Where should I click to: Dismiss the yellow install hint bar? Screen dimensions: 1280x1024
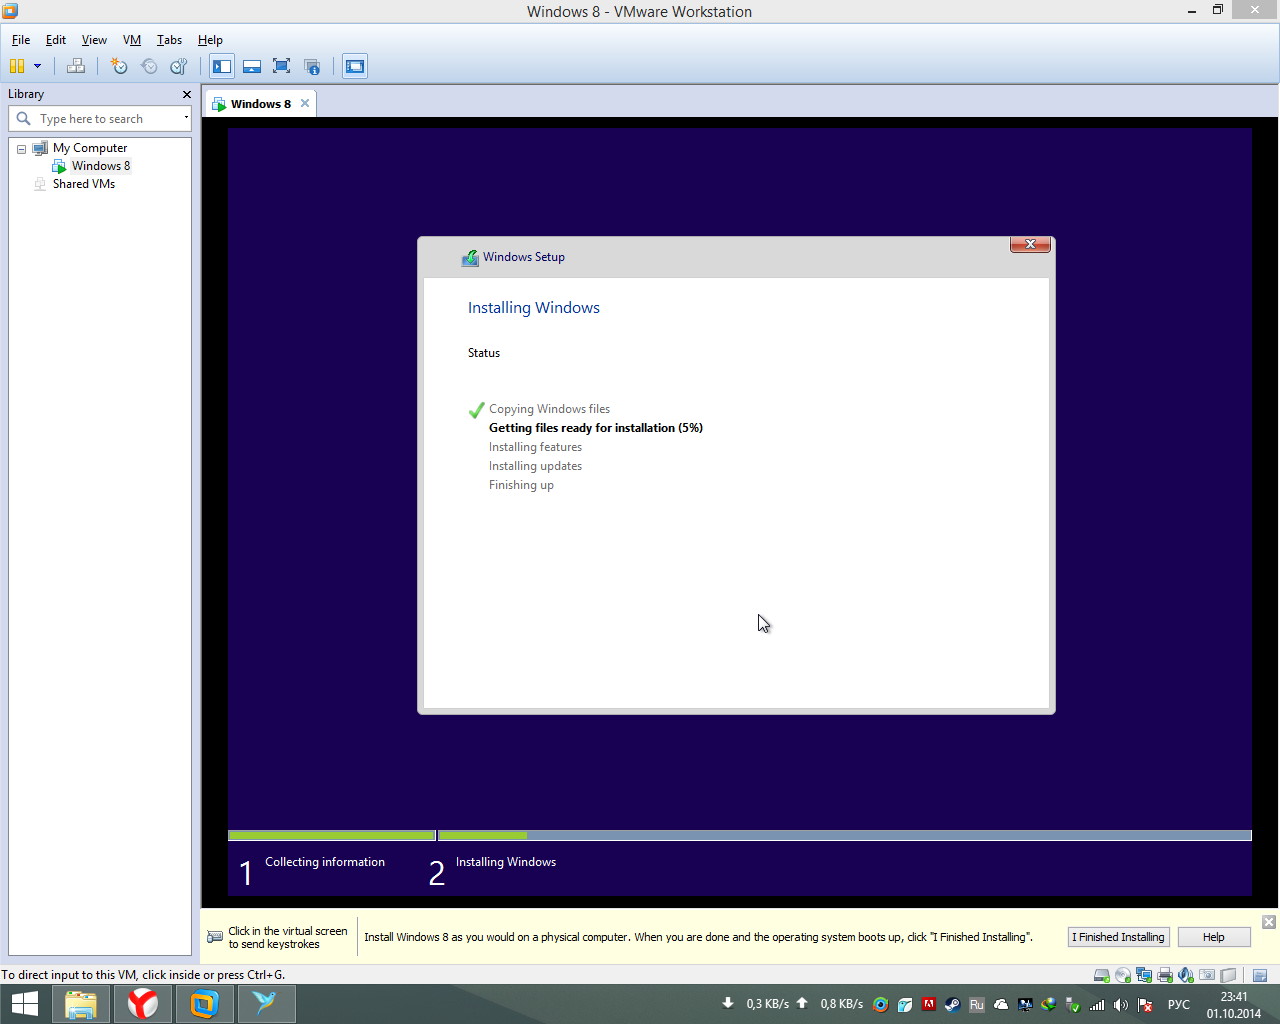pyautogui.click(x=1268, y=922)
